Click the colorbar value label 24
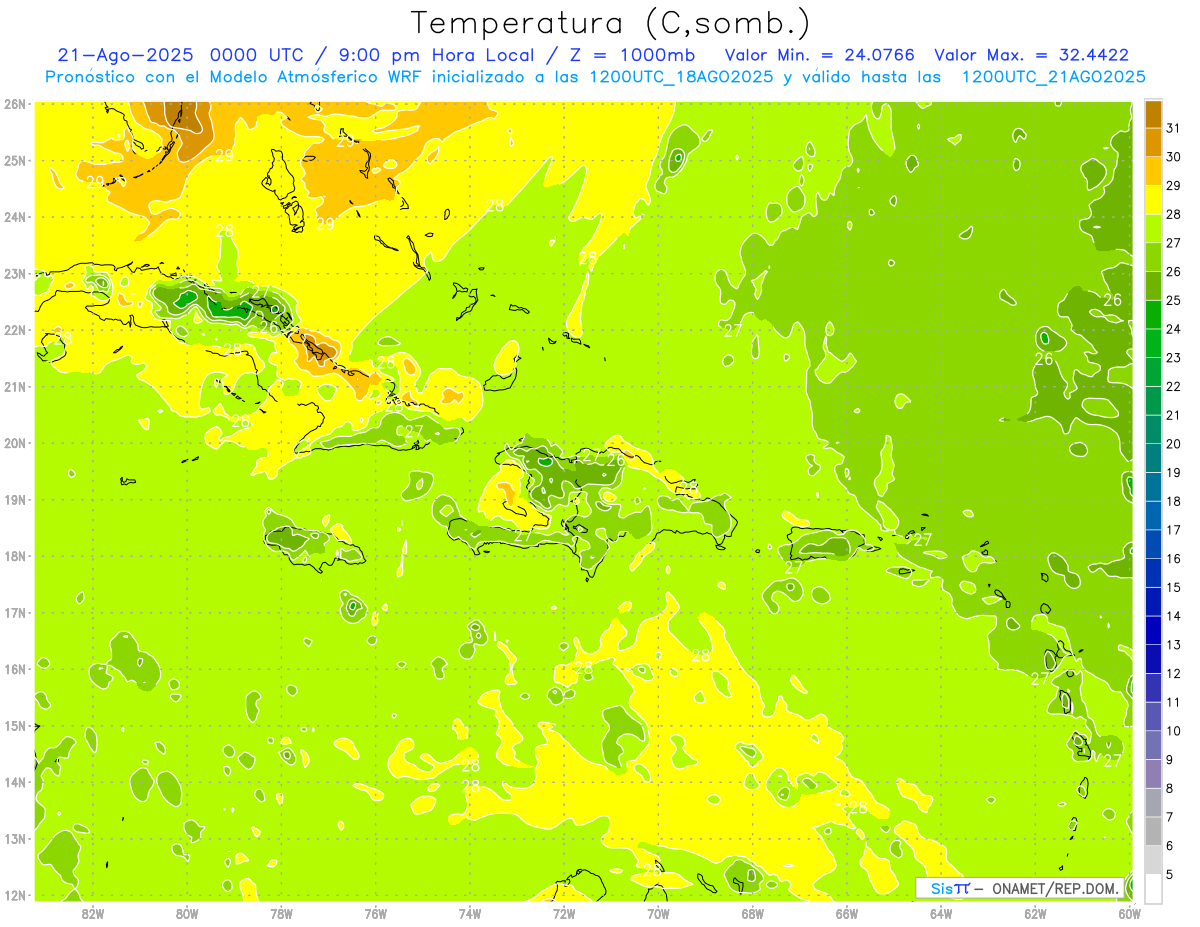 (x=1174, y=329)
